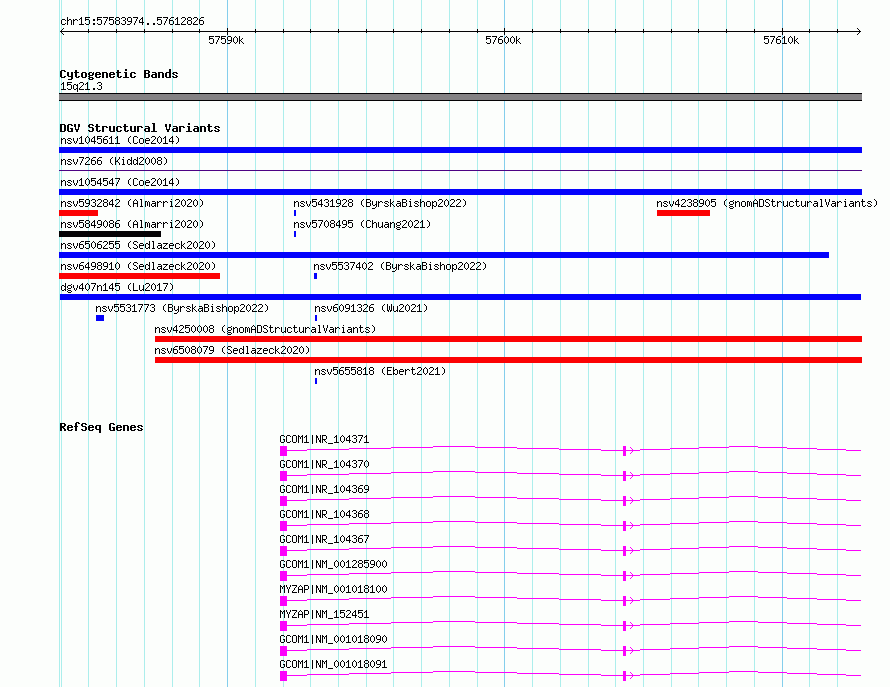Click the GCOM1|NM_001018090 transcript label

tap(333, 639)
